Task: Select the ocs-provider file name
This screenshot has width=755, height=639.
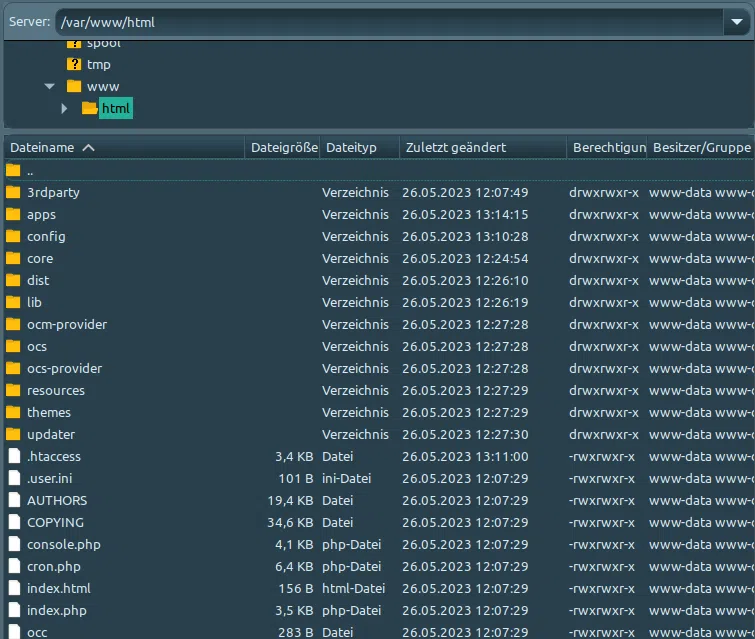Action: point(65,368)
